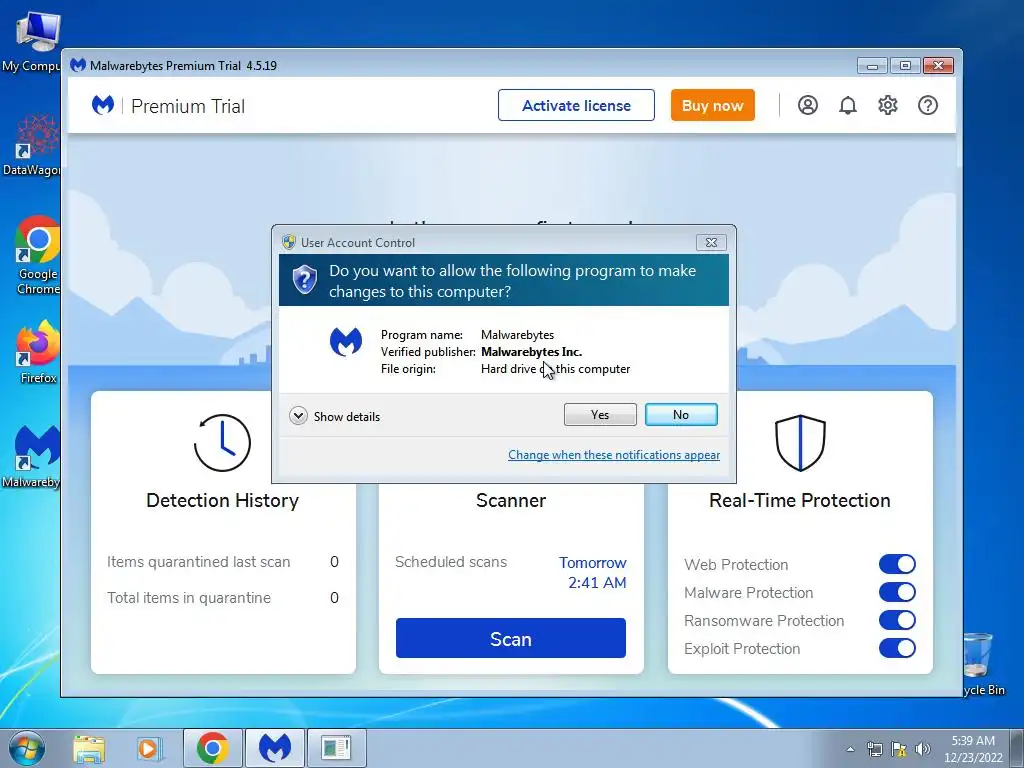Click the Scheduled scans label
The height and width of the screenshot is (768, 1024).
(451, 562)
